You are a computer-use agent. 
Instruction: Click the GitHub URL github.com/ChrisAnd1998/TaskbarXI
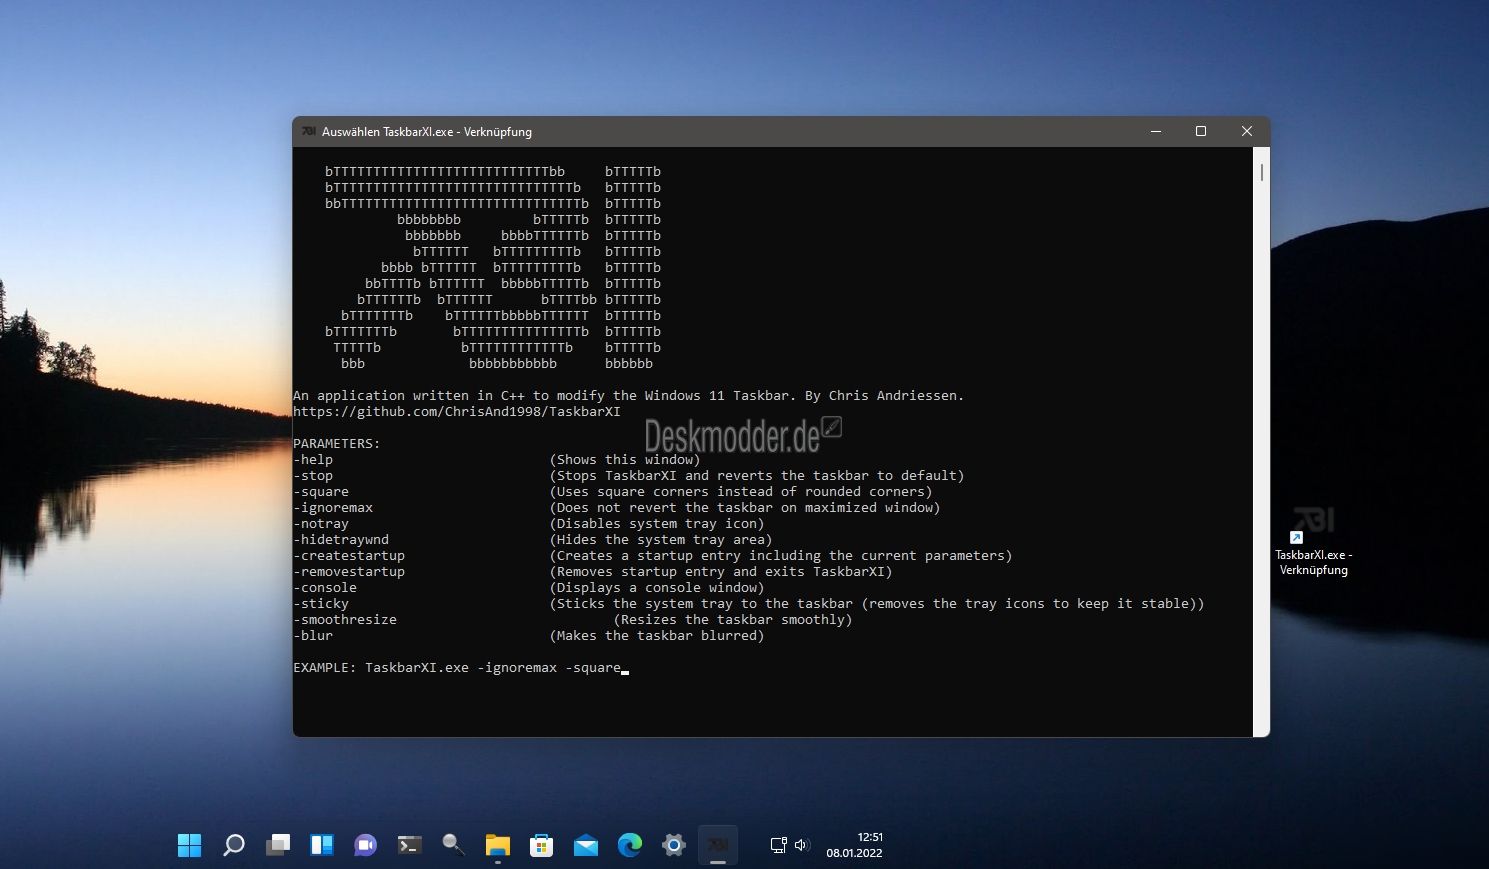click(457, 411)
